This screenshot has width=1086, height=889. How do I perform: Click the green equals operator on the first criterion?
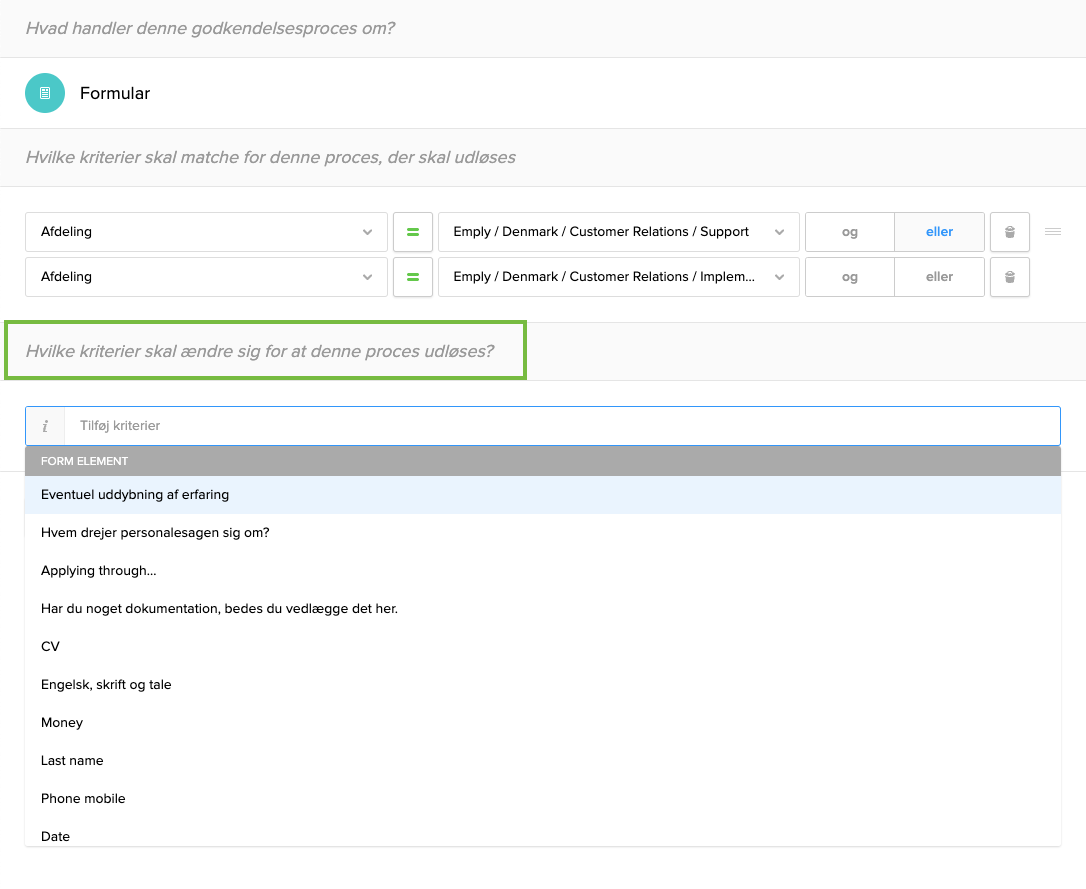[412, 231]
